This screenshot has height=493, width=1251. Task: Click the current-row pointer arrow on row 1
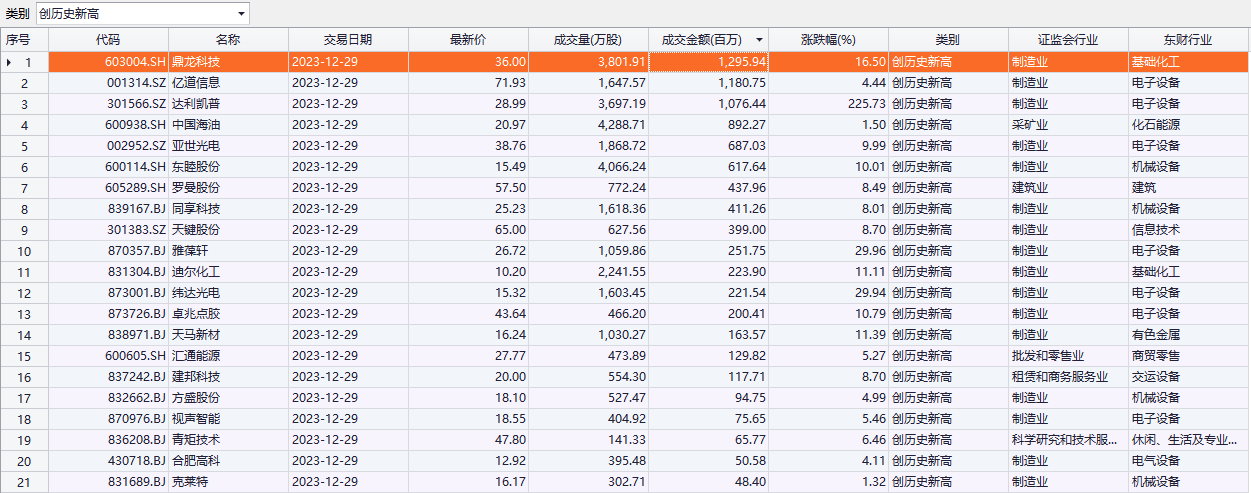pos(9,62)
